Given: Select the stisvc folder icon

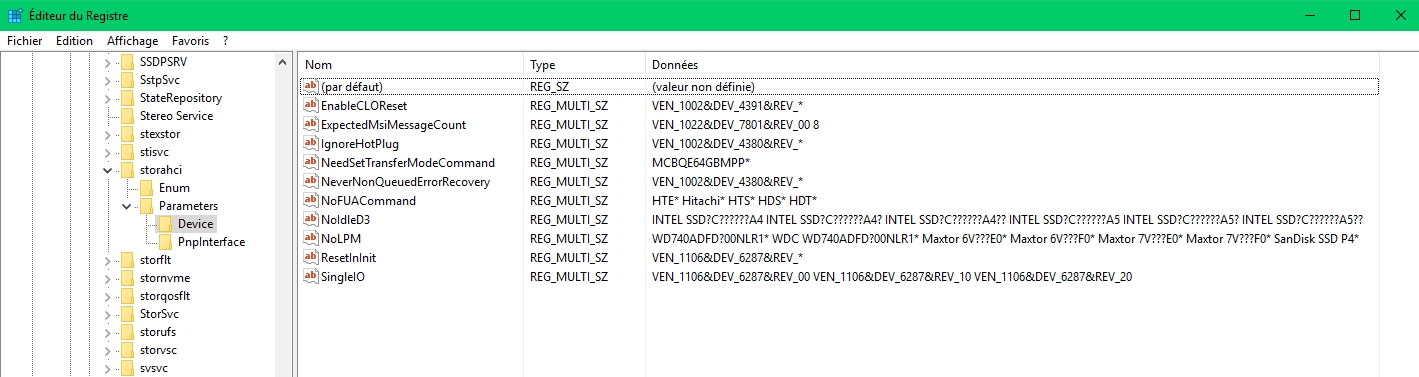Looking at the screenshot, I should click(x=127, y=152).
